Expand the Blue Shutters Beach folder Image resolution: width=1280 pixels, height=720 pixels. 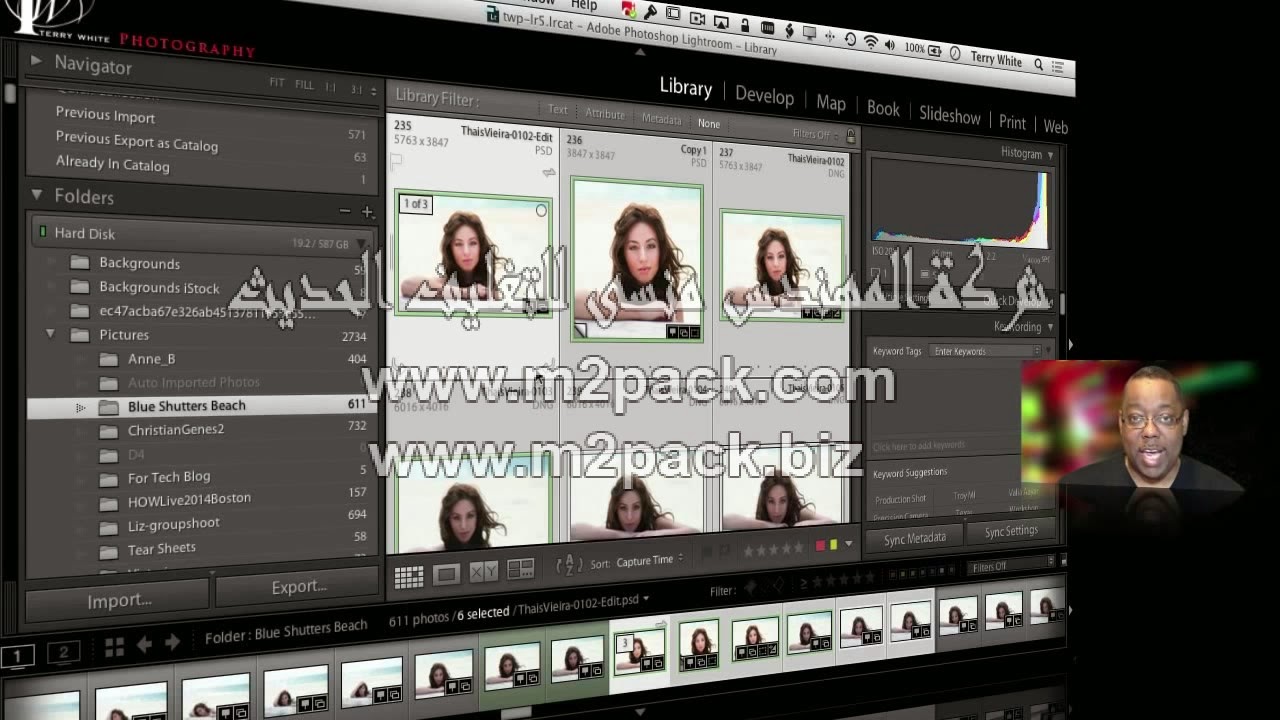point(80,408)
